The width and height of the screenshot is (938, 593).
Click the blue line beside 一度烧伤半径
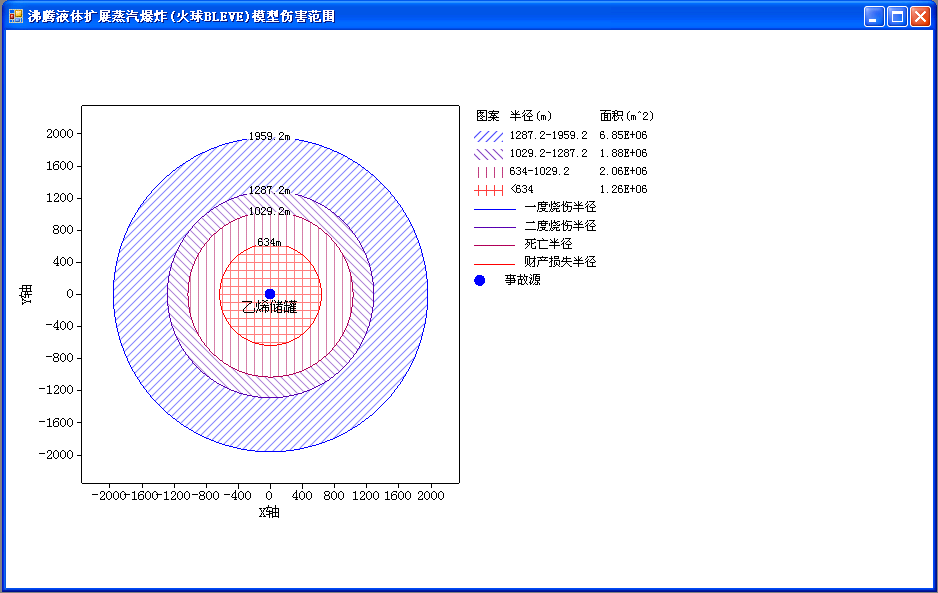pyautogui.click(x=495, y=209)
